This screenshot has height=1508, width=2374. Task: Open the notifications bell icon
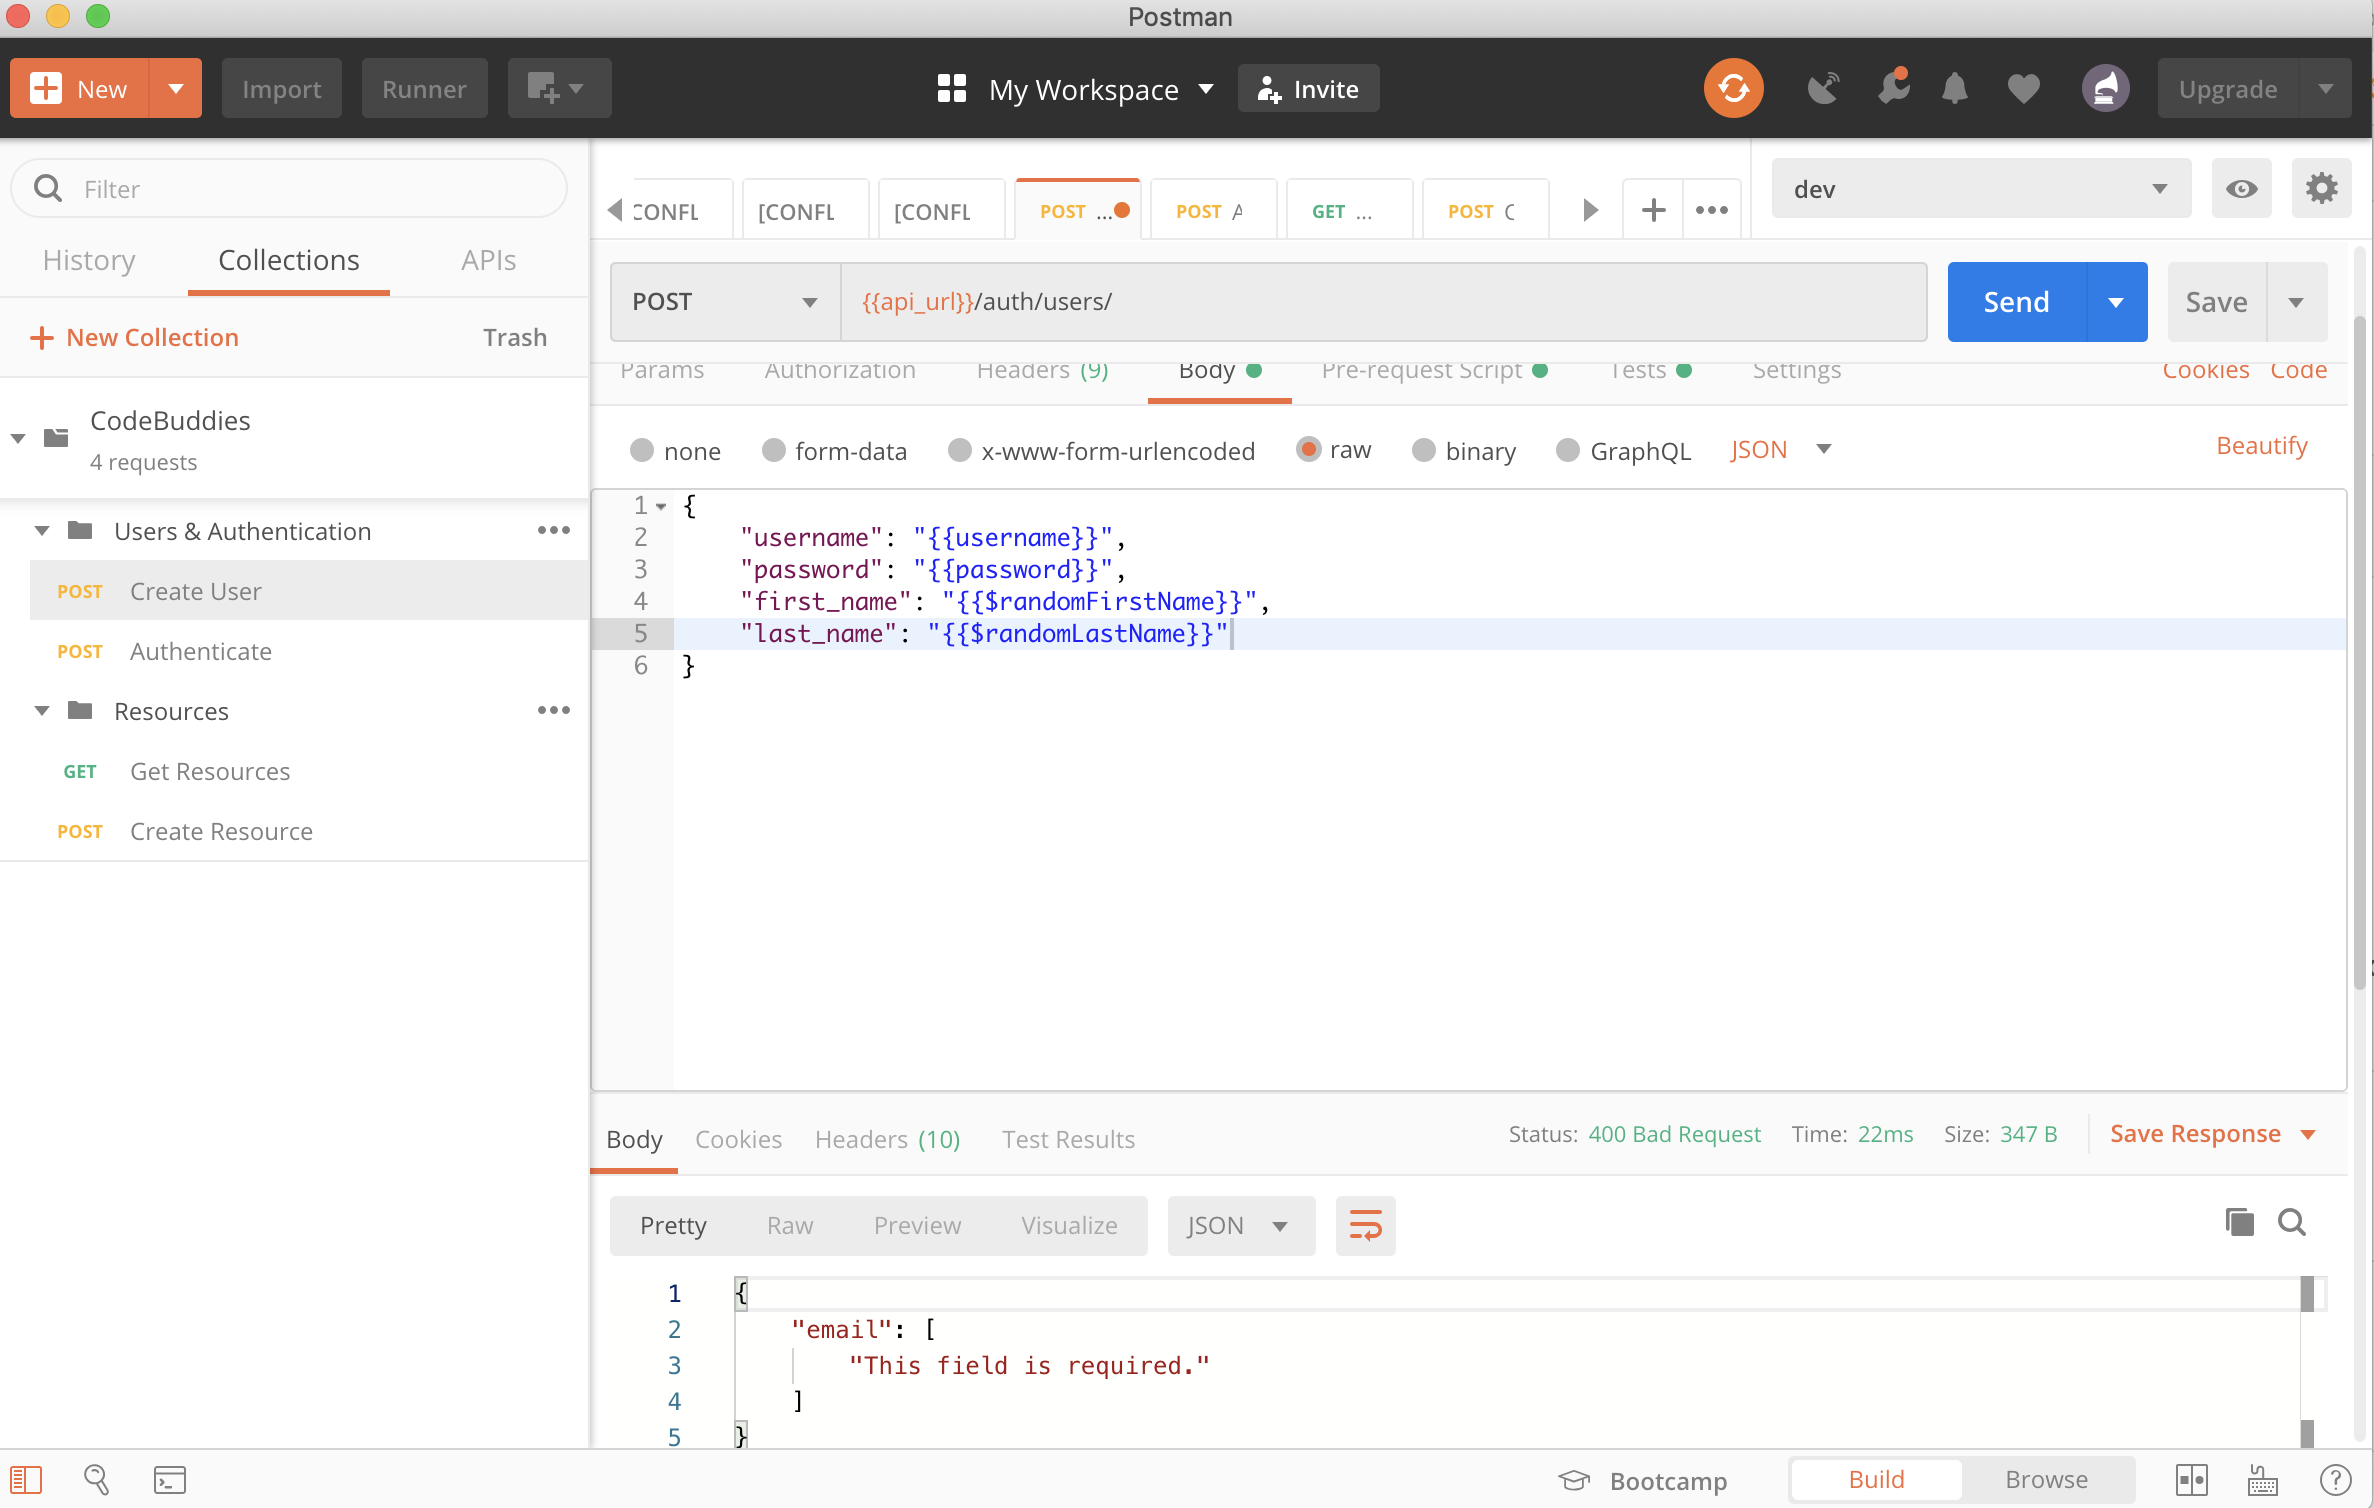pos(1954,89)
